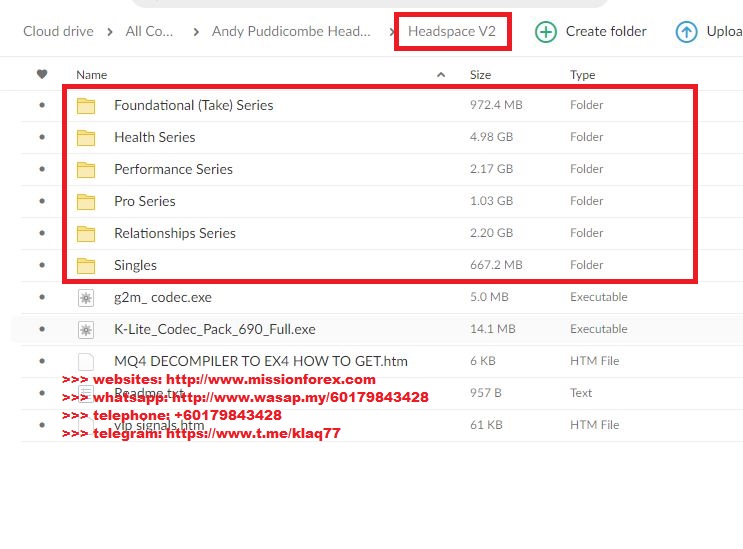Viewport: 743px width, 549px height.
Task: Sort by the Type column header
Action: coord(582,75)
